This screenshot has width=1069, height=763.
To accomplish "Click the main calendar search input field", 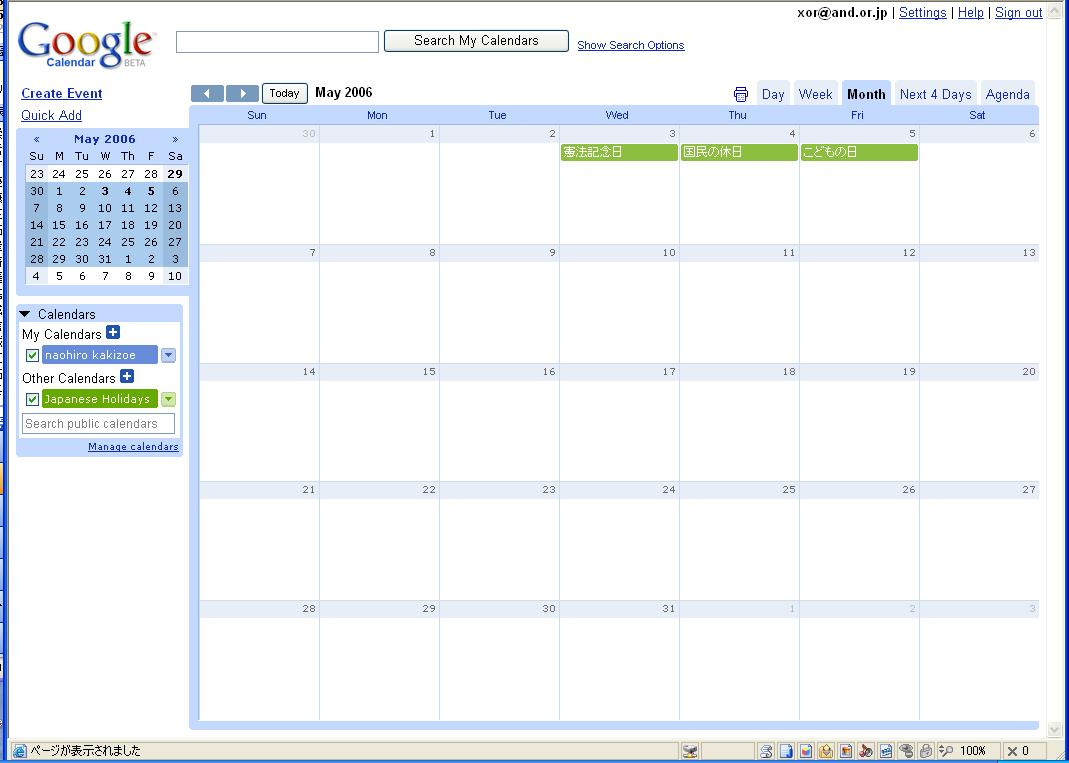I will 277,42.
